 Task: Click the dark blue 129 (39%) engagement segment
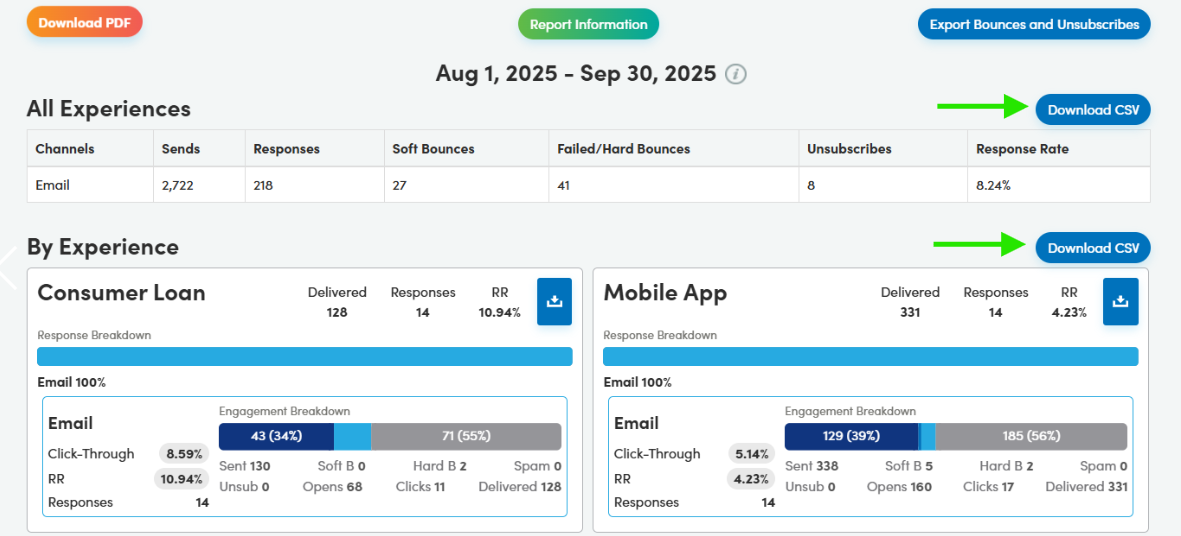tap(851, 437)
